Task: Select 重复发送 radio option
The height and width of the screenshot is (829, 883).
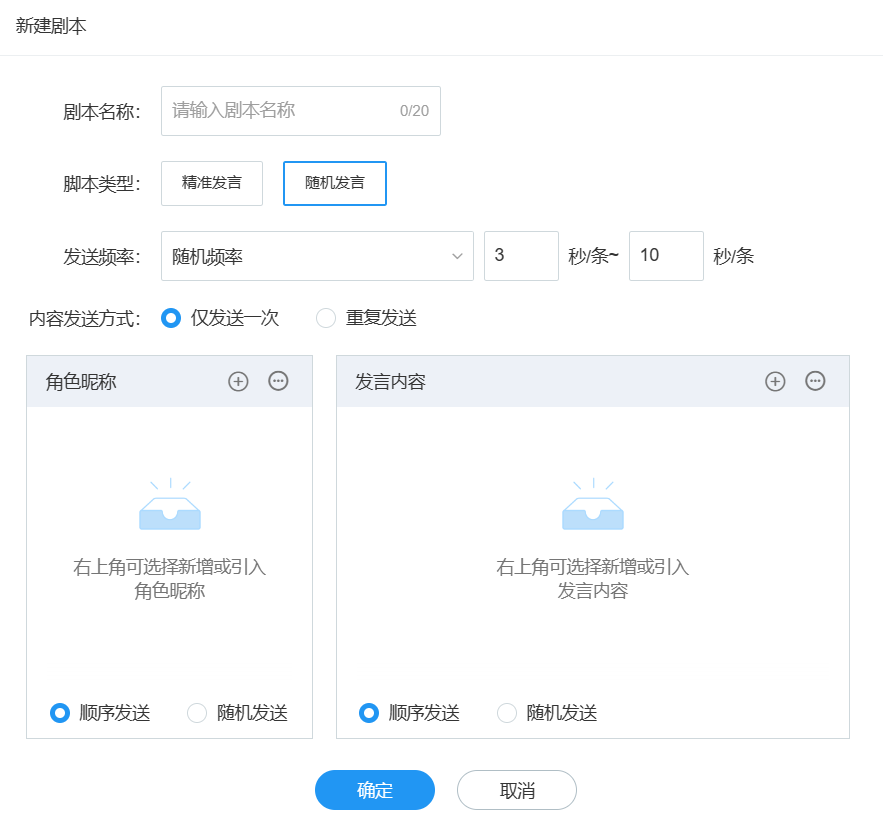Action: coord(326,318)
